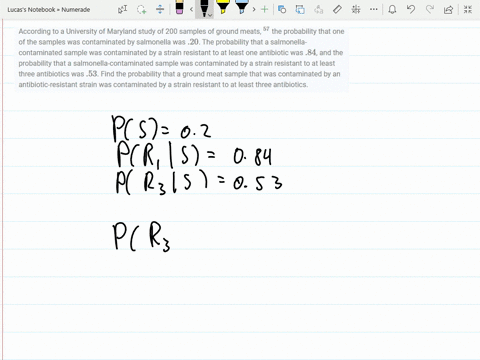Select the yellow highlighter

[223, 7]
